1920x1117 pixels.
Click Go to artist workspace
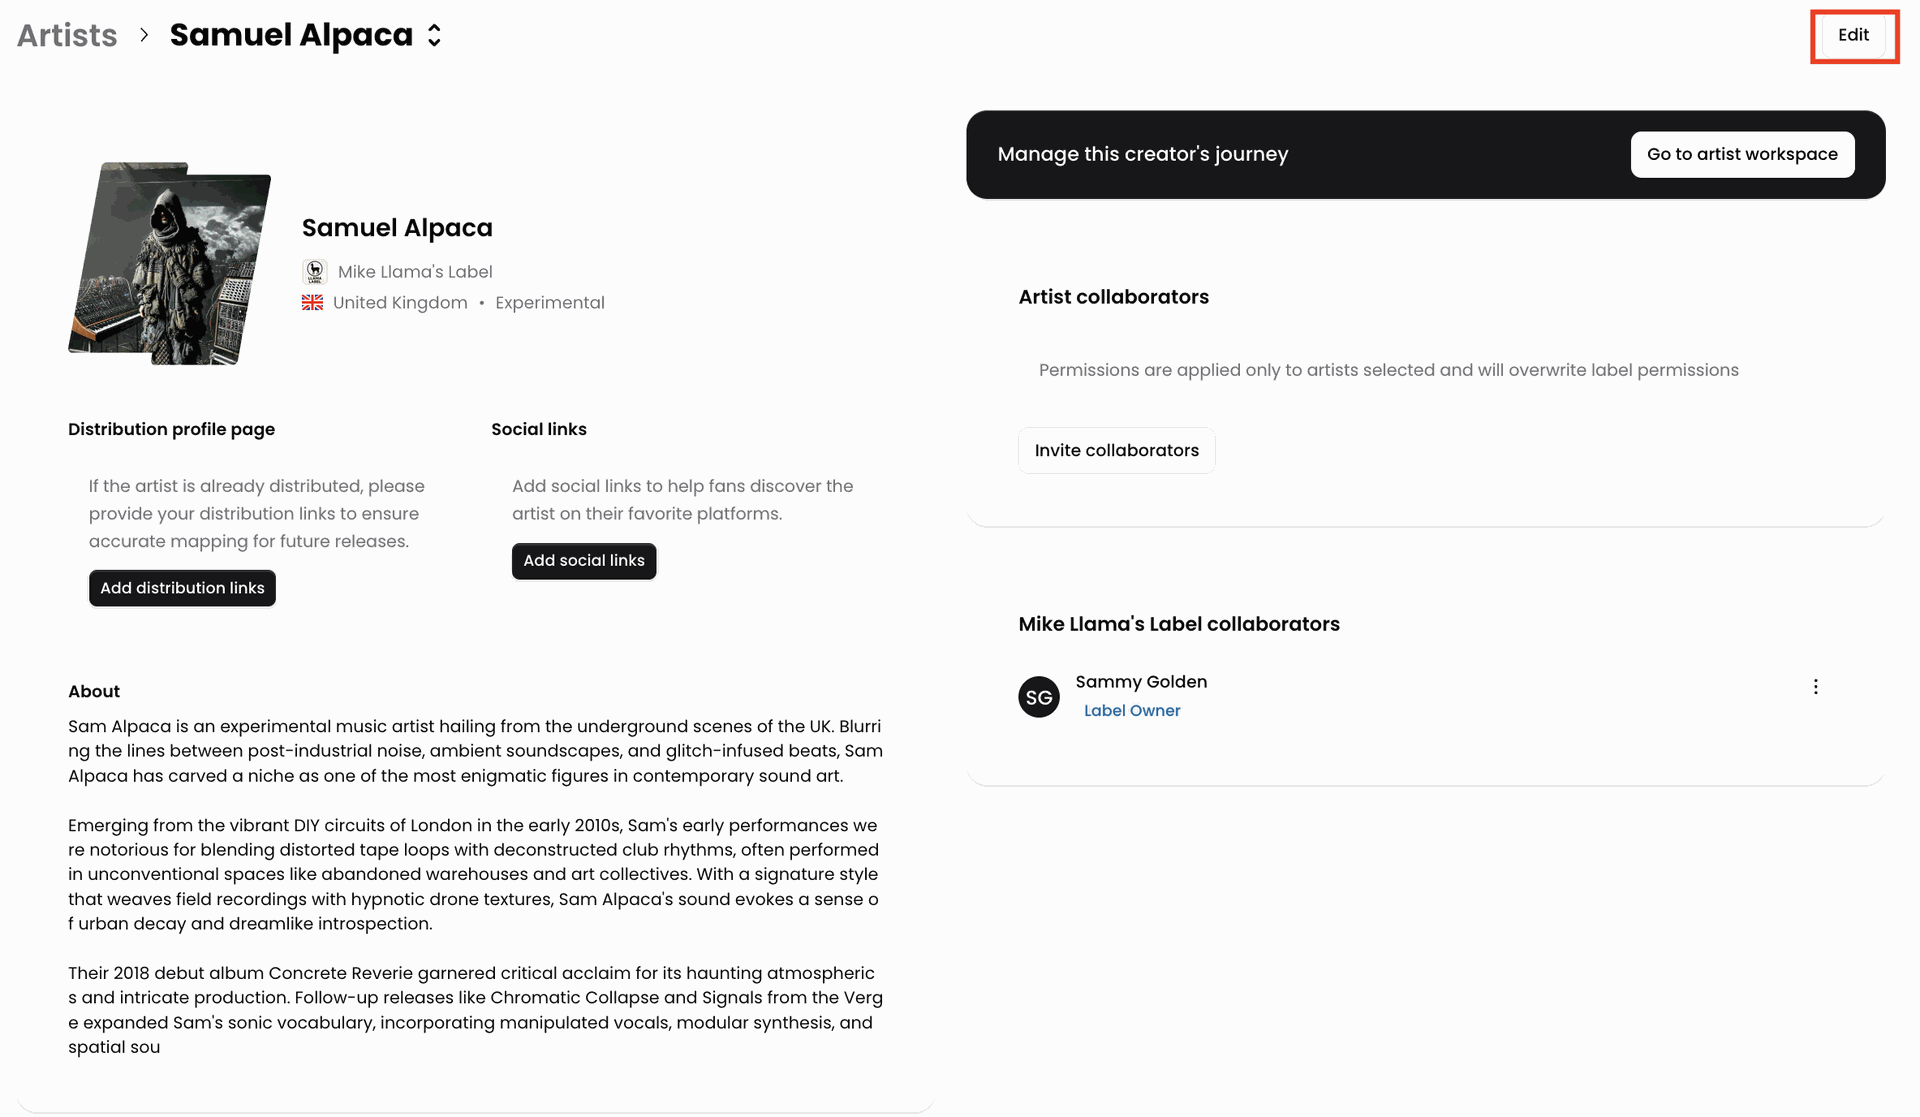point(1742,154)
